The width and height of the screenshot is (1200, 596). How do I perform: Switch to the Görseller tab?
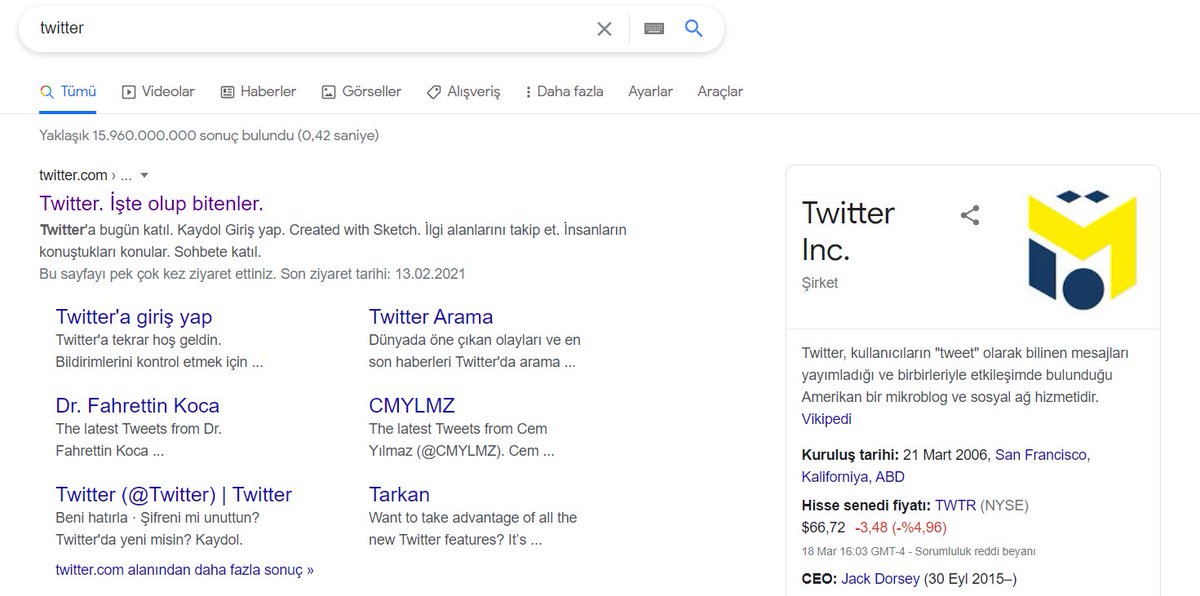[361, 91]
